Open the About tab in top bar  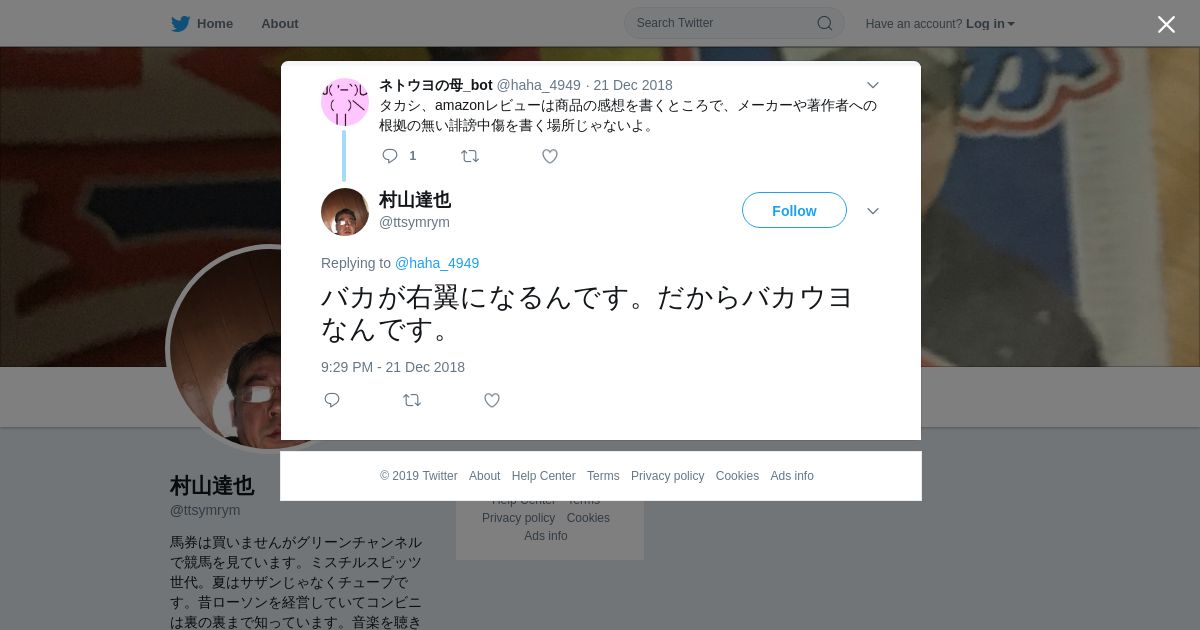click(280, 24)
